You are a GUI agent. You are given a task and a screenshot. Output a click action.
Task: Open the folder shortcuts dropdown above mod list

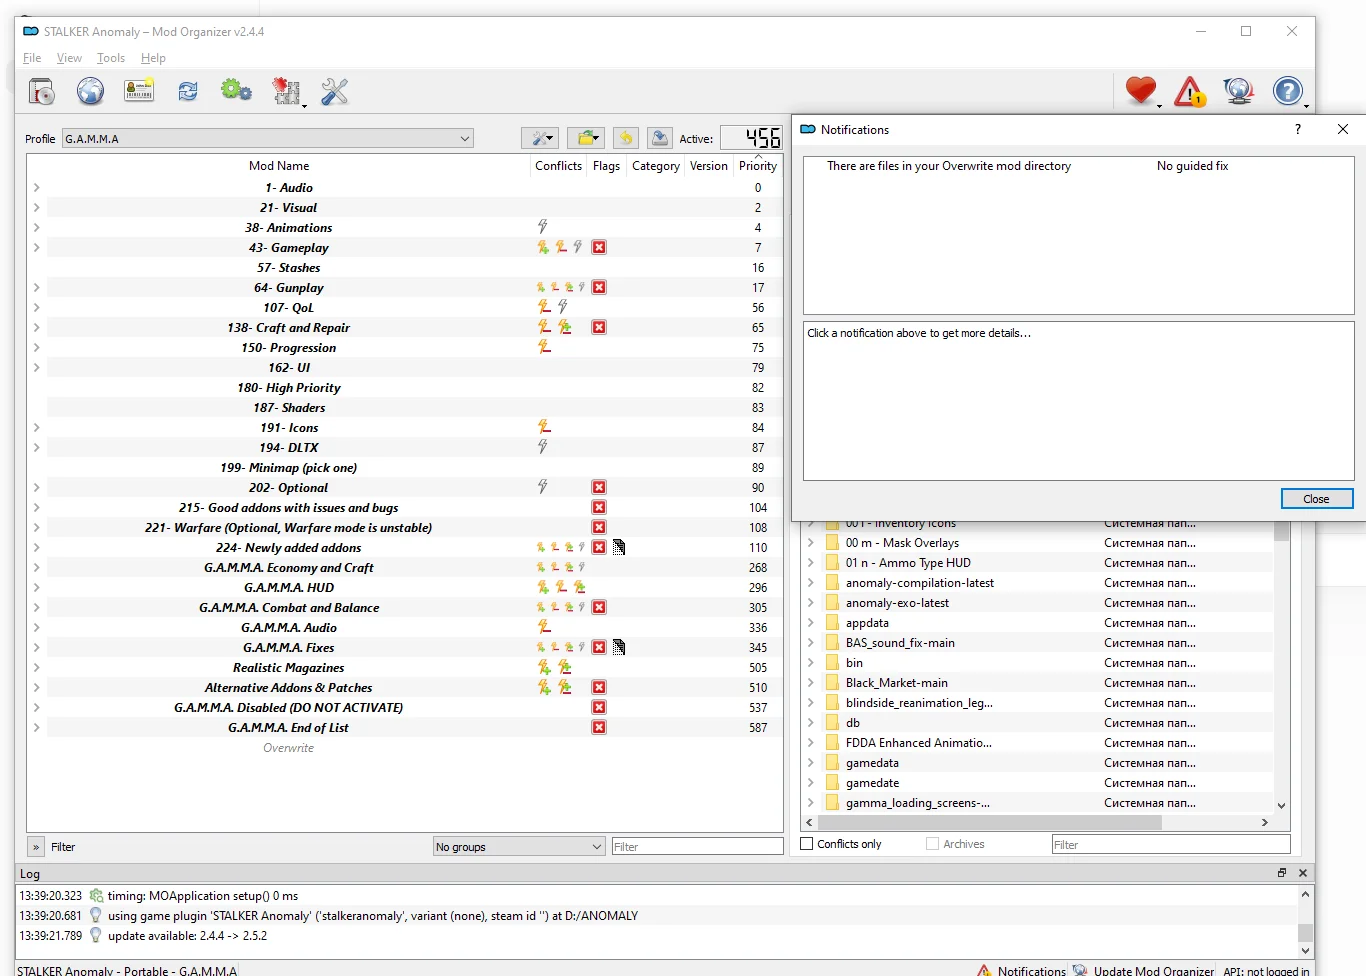point(586,138)
